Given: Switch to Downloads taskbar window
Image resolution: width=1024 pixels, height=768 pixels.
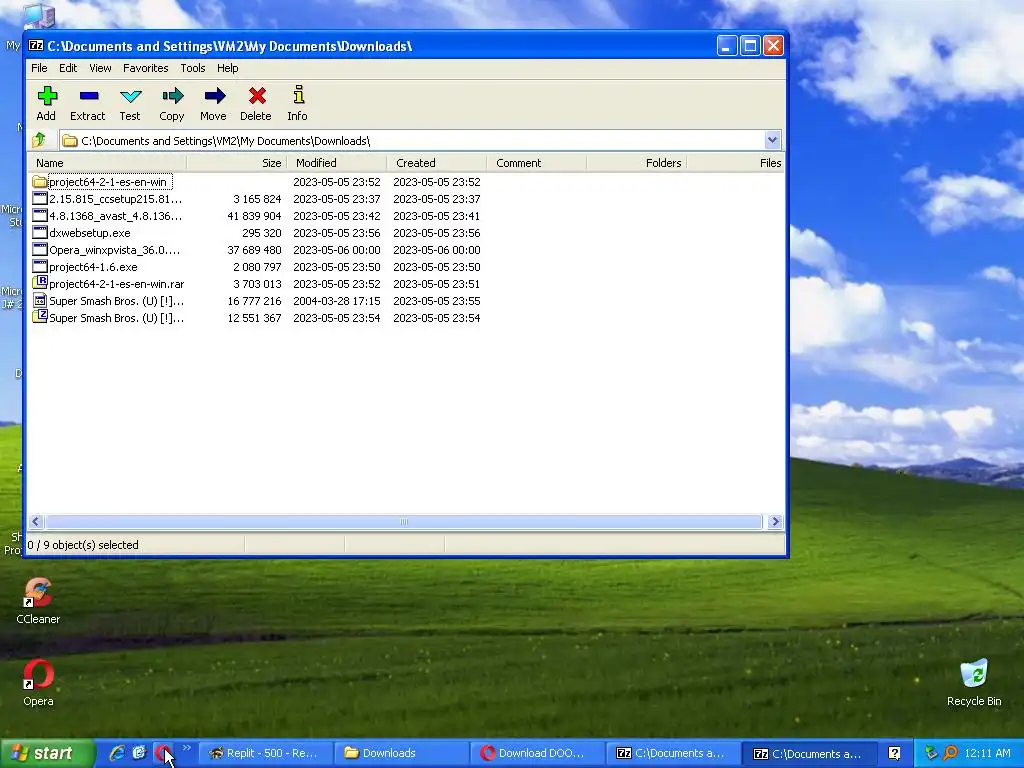Looking at the screenshot, I should (x=401, y=753).
